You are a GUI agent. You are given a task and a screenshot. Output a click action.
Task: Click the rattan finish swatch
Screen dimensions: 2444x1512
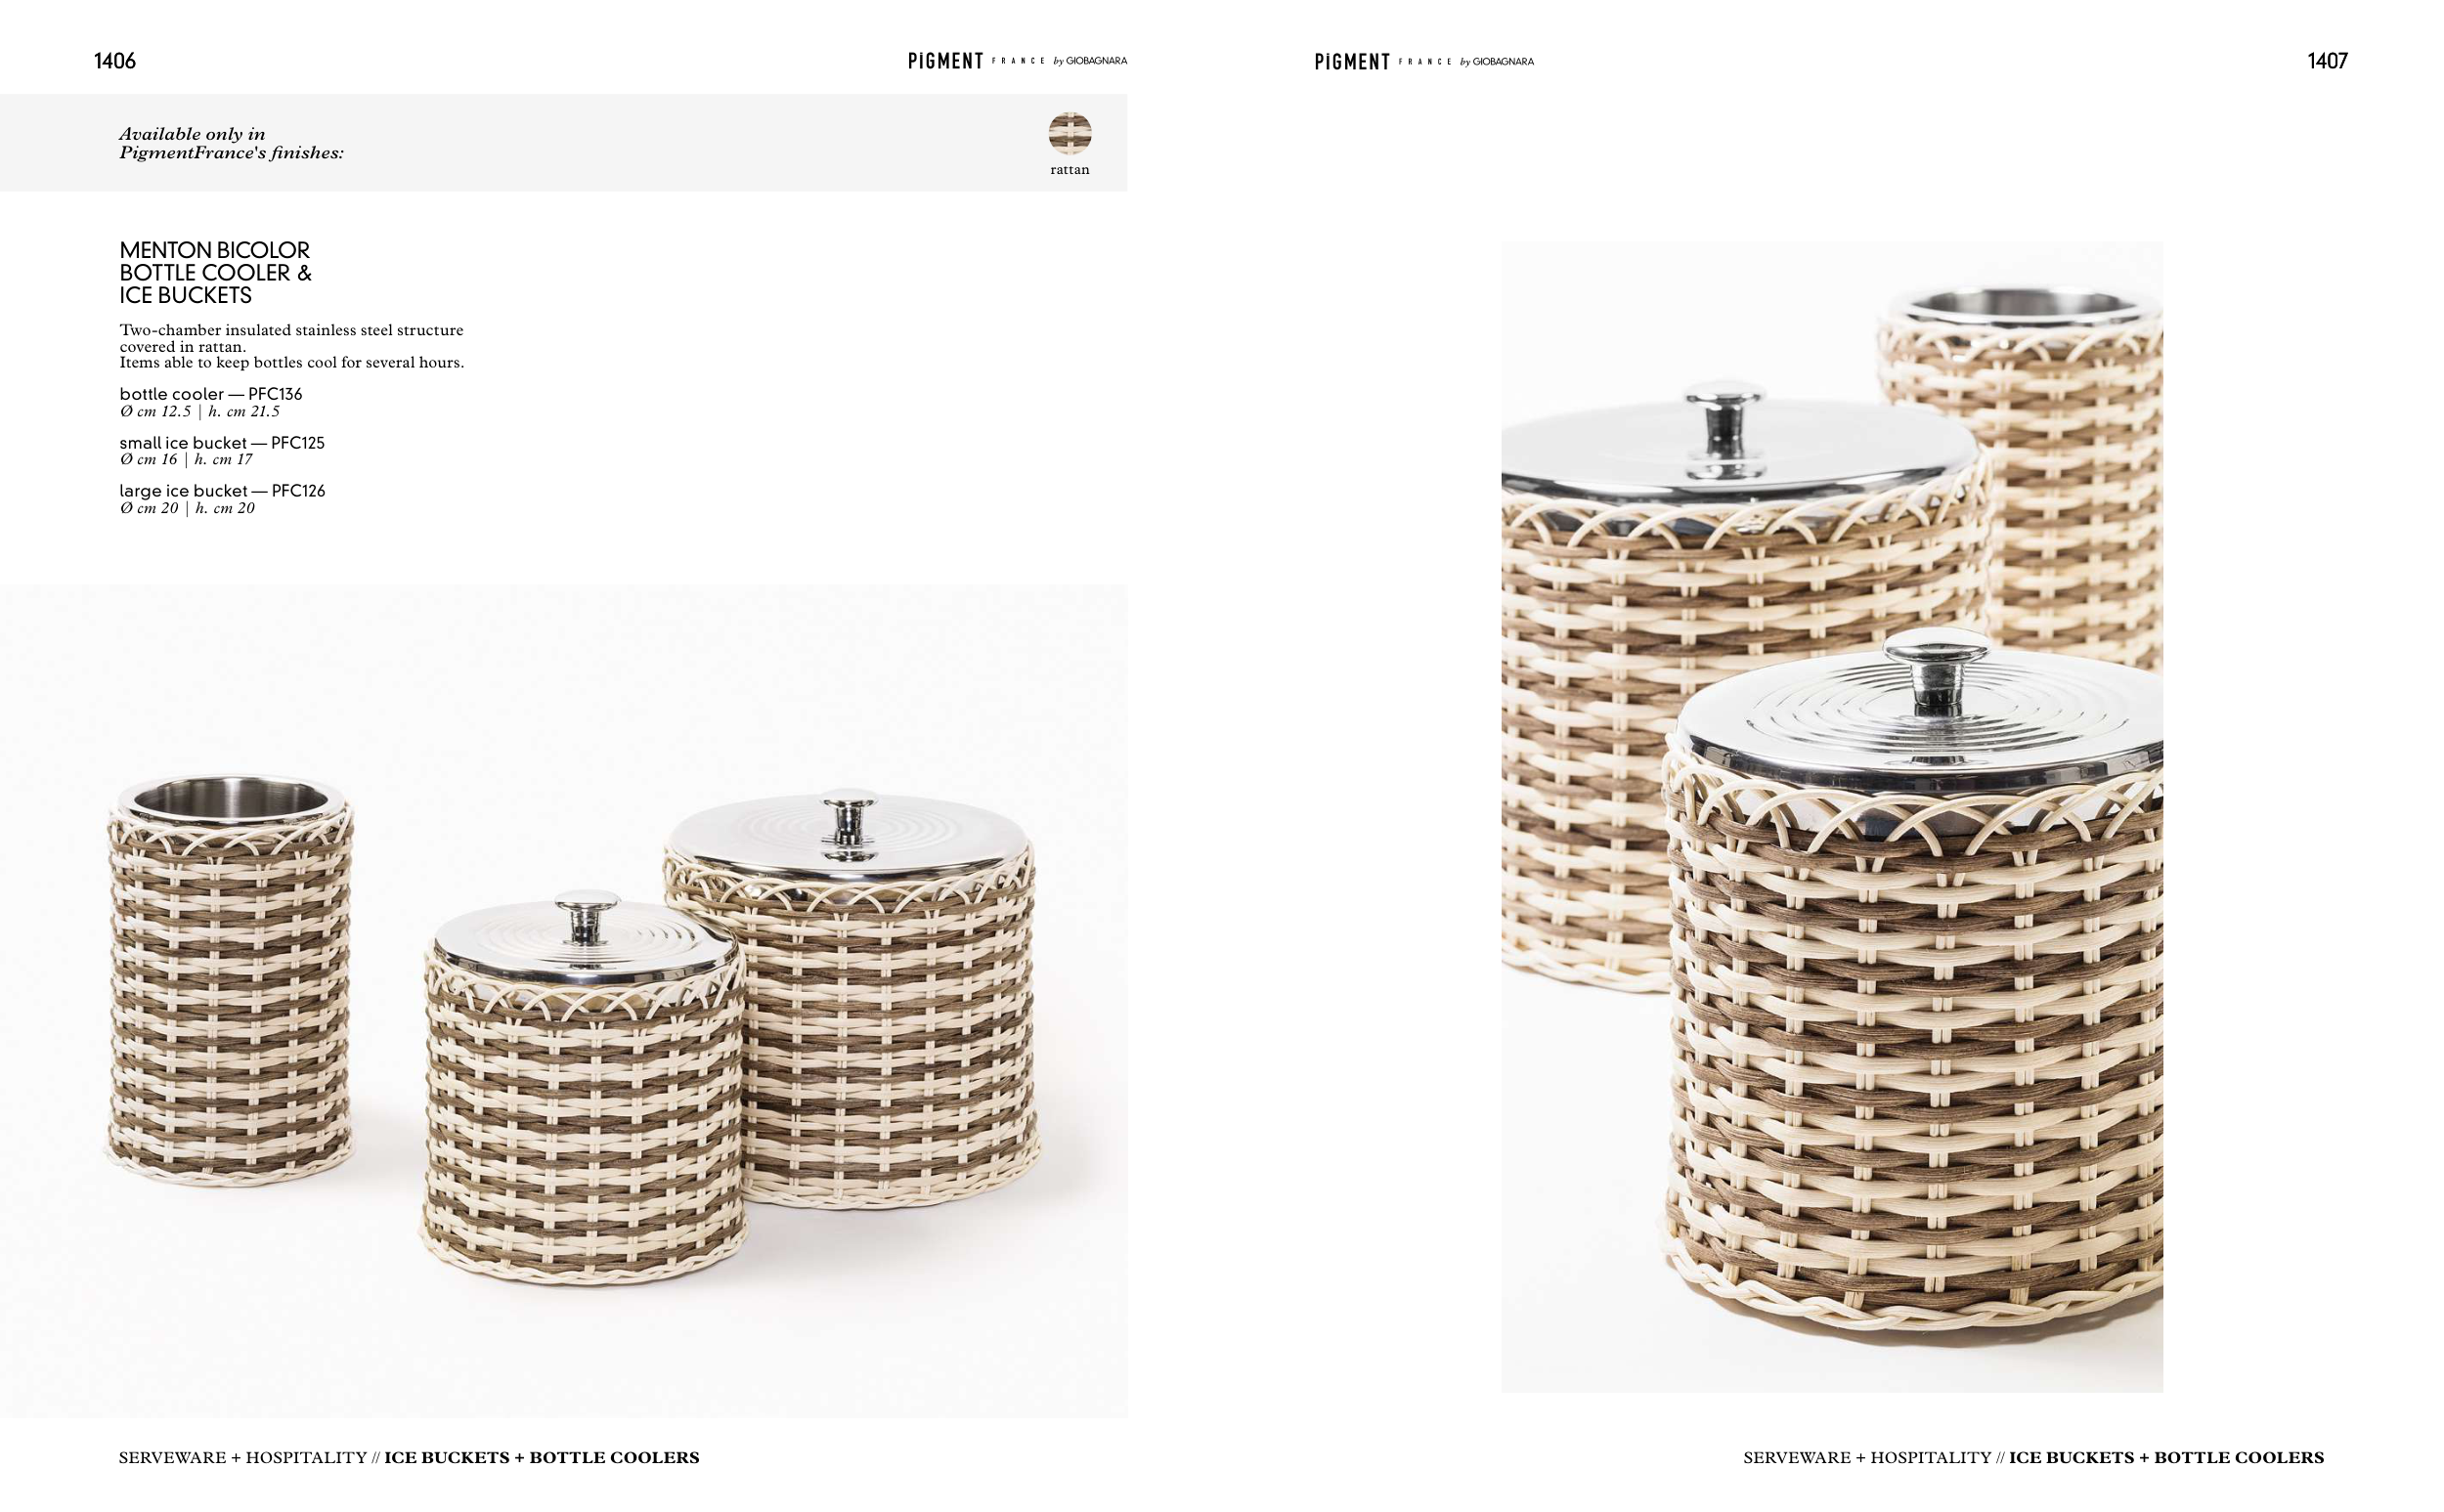pyautogui.click(x=1069, y=132)
